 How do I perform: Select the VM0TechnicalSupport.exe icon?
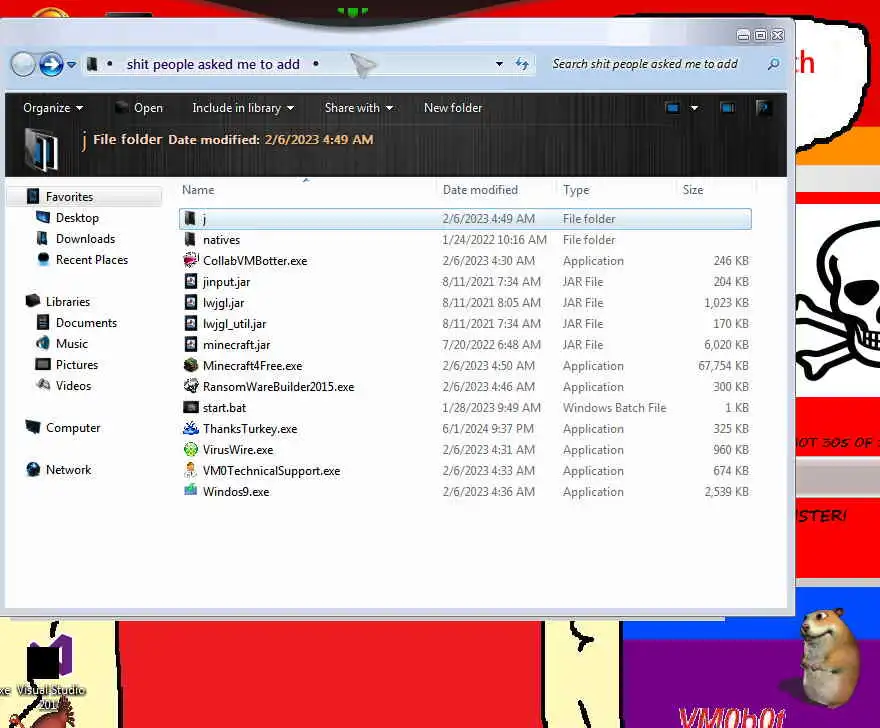click(x=191, y=471)
